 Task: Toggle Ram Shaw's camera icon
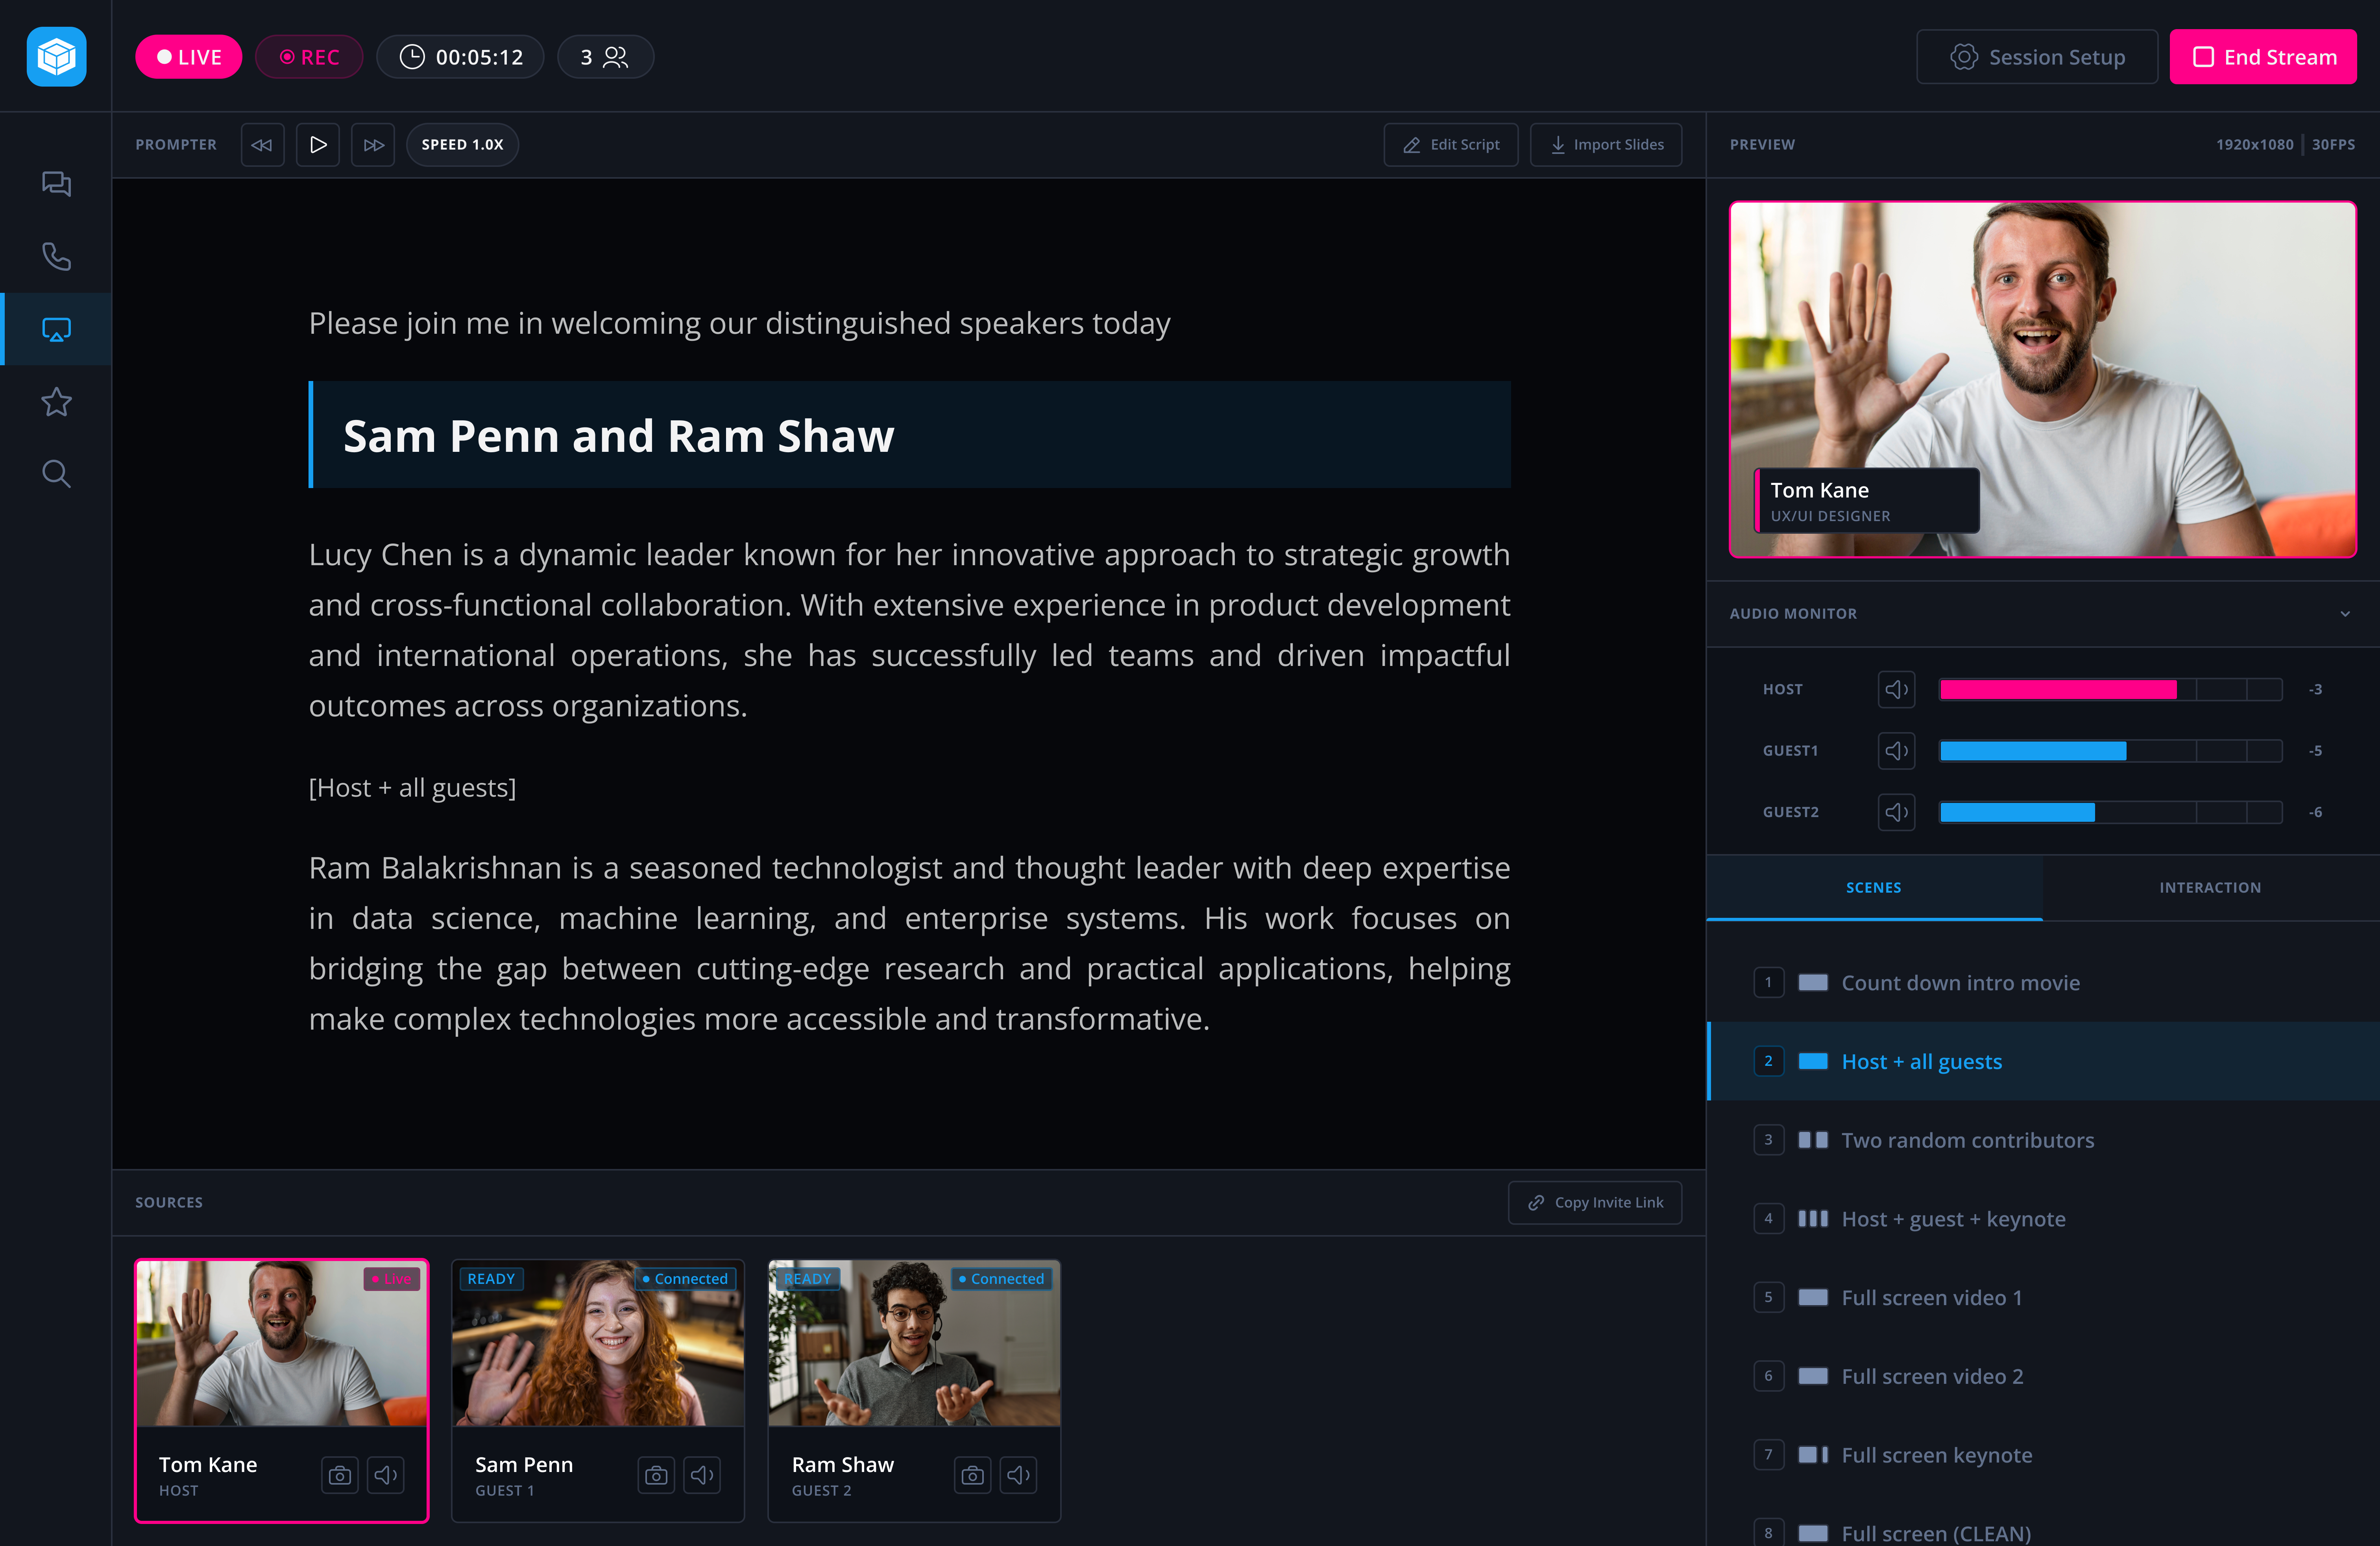click(972, 1475)
